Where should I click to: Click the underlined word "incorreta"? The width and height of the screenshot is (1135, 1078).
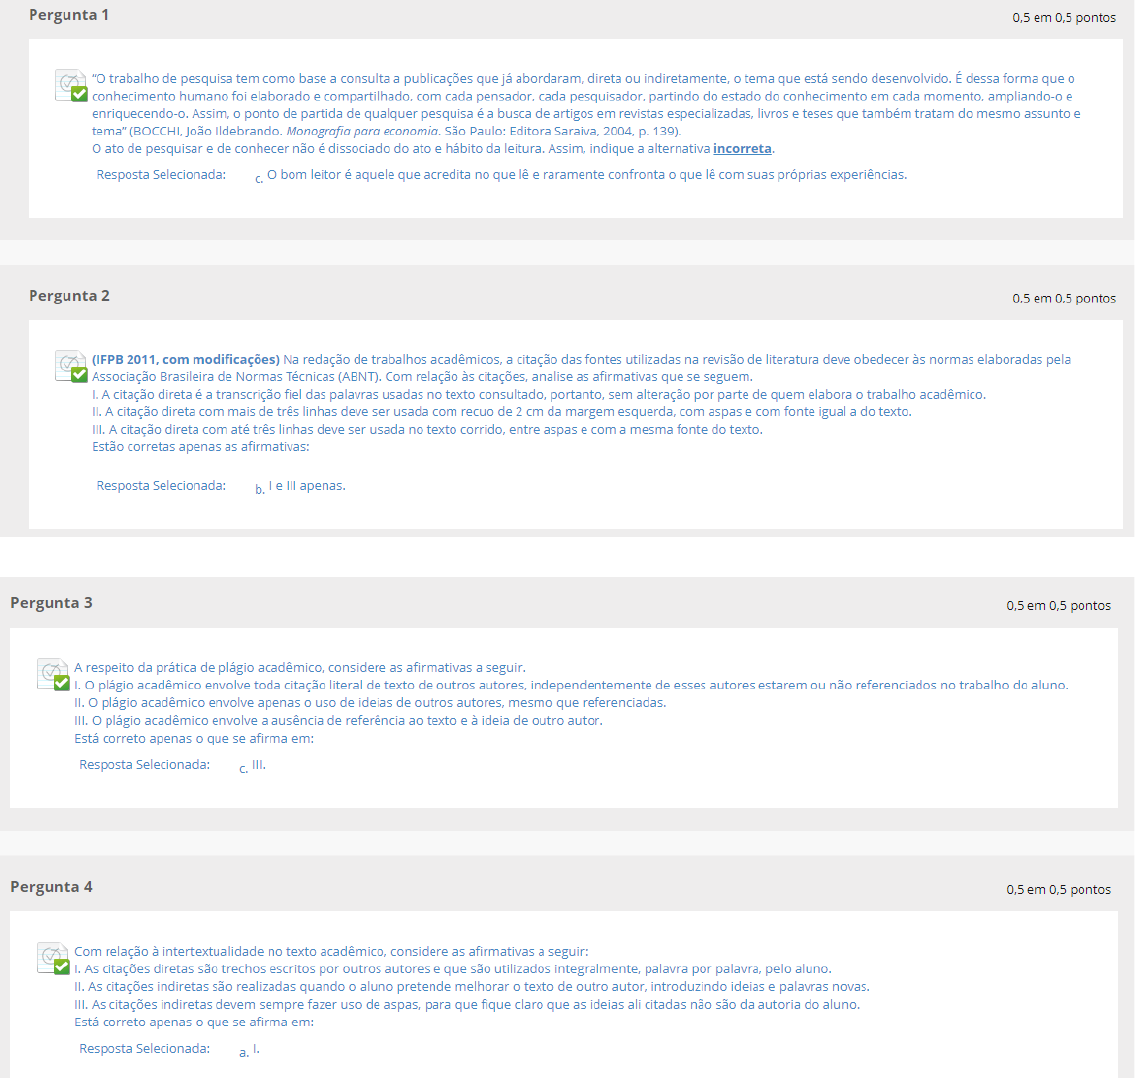(742, 149)
